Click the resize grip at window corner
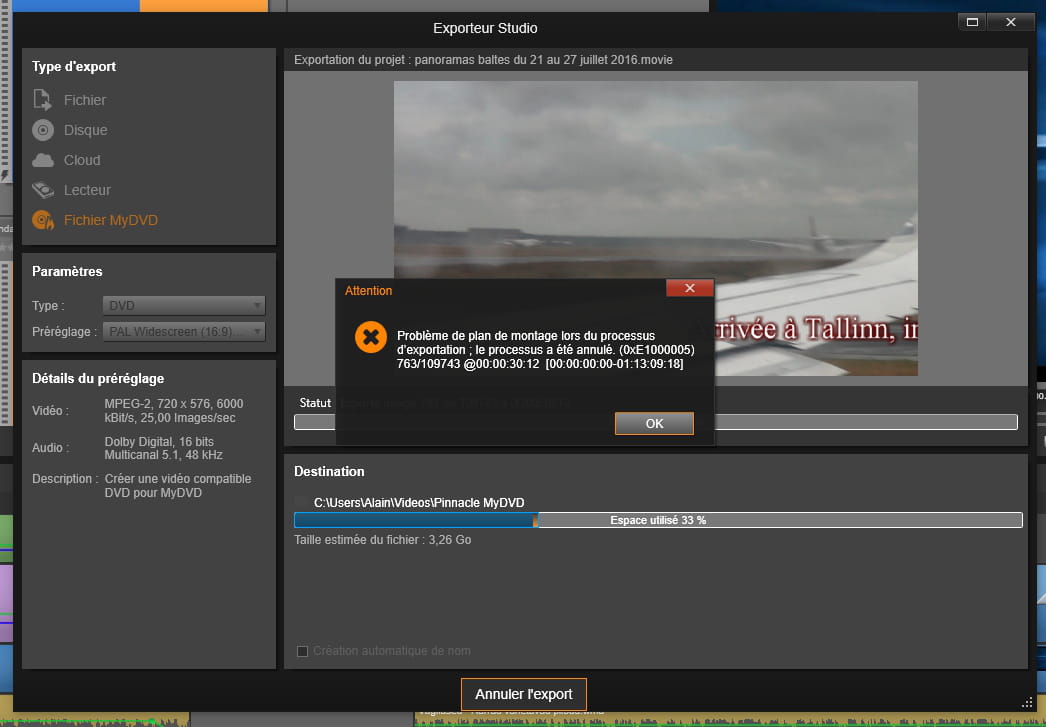Viewport: 1046px width, 727px height. pyautogui.click(x=1027, y=702)
